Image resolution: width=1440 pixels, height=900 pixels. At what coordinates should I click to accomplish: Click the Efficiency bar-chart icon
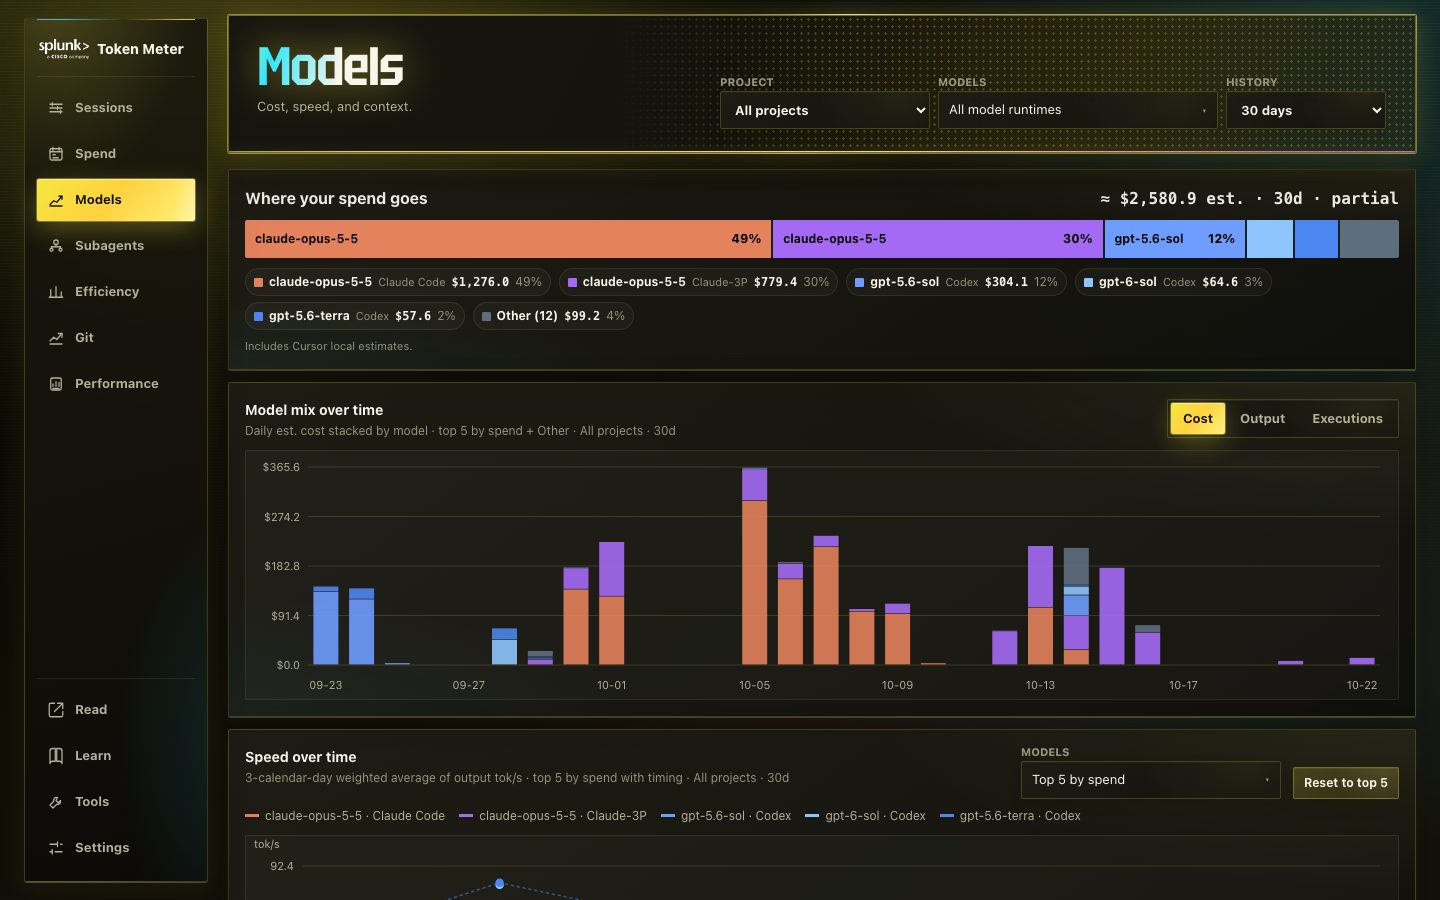tap(56, 292)
